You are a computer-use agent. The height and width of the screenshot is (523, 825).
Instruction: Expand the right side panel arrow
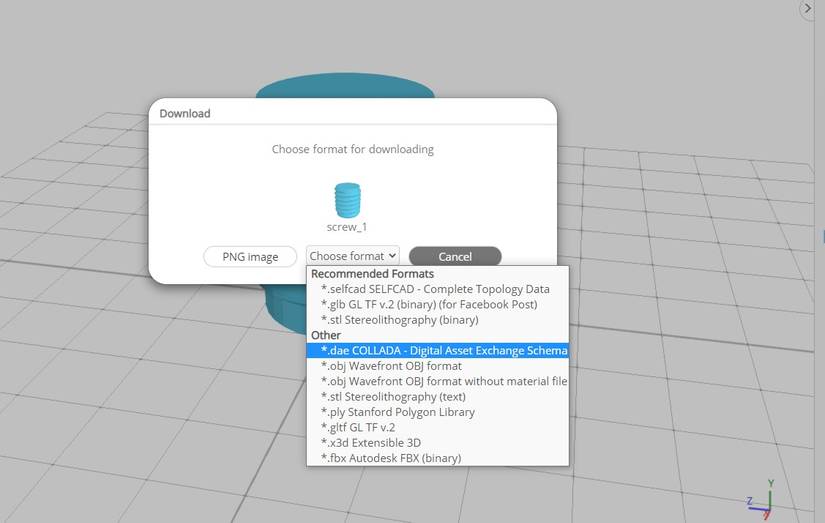coord(808,8)
